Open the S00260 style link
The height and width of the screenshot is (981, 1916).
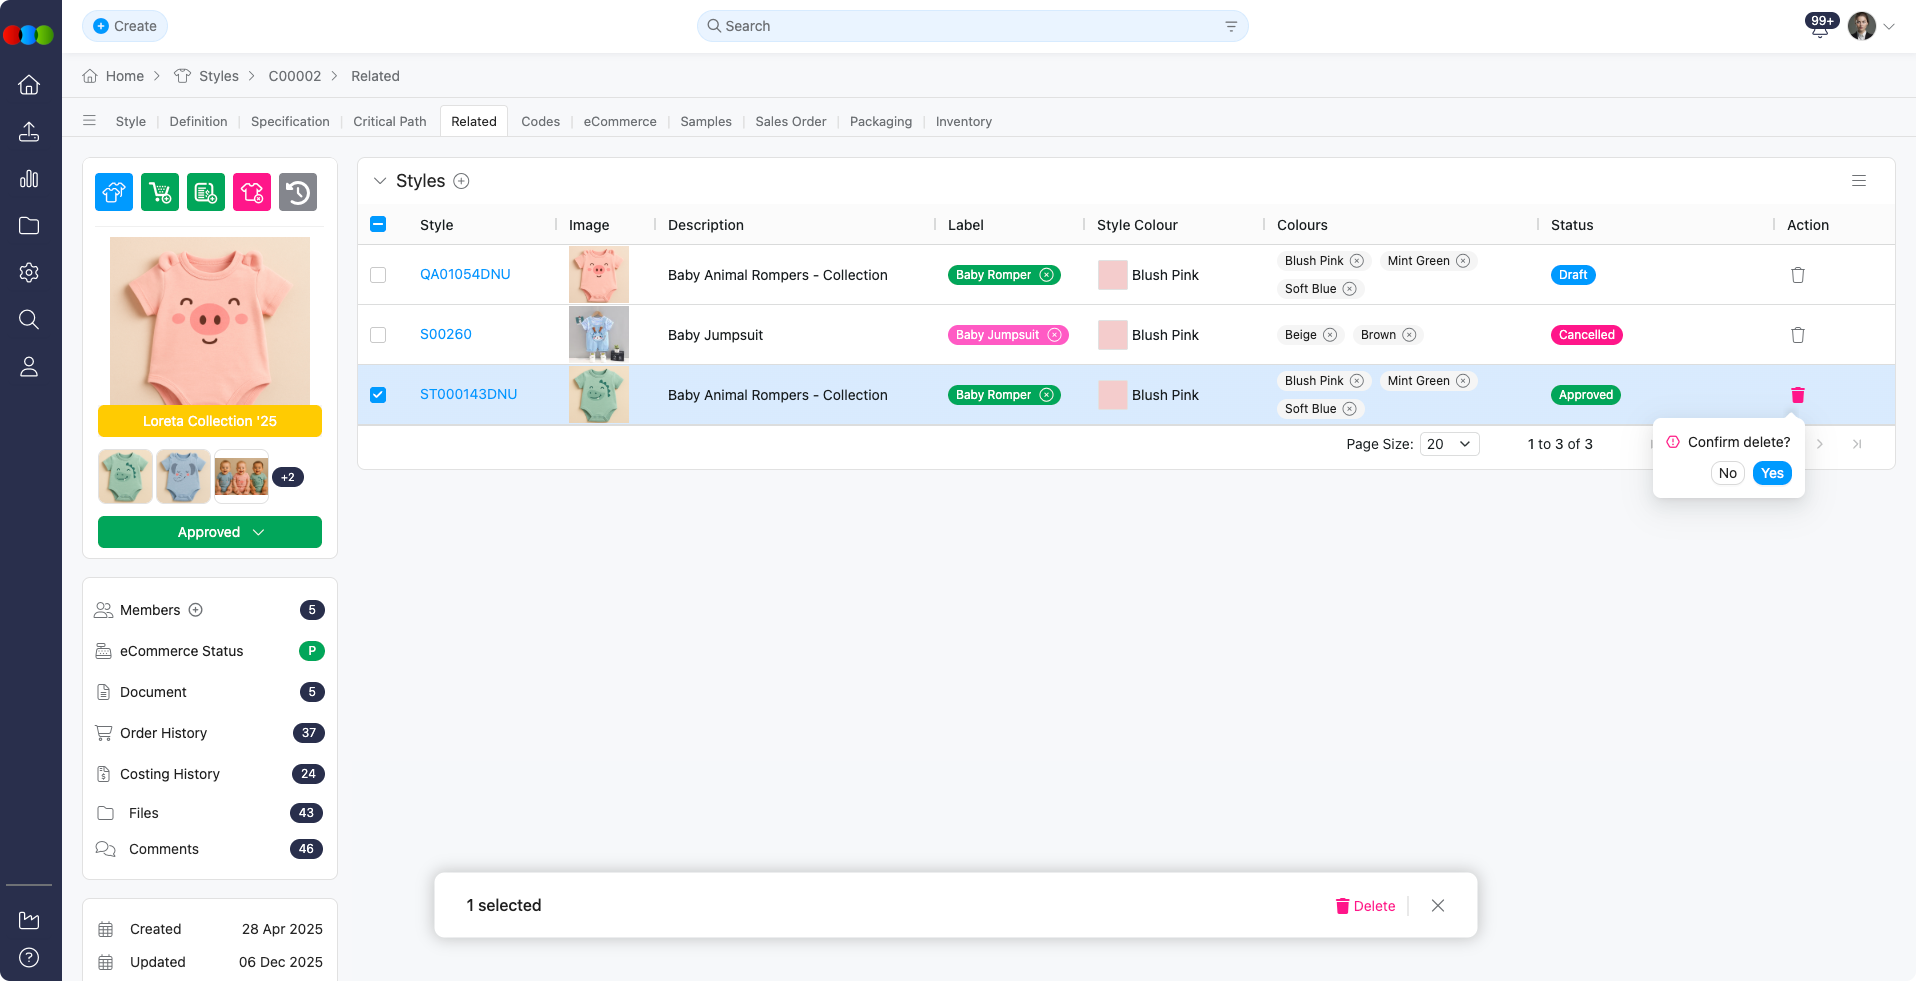tap(446, 334)
